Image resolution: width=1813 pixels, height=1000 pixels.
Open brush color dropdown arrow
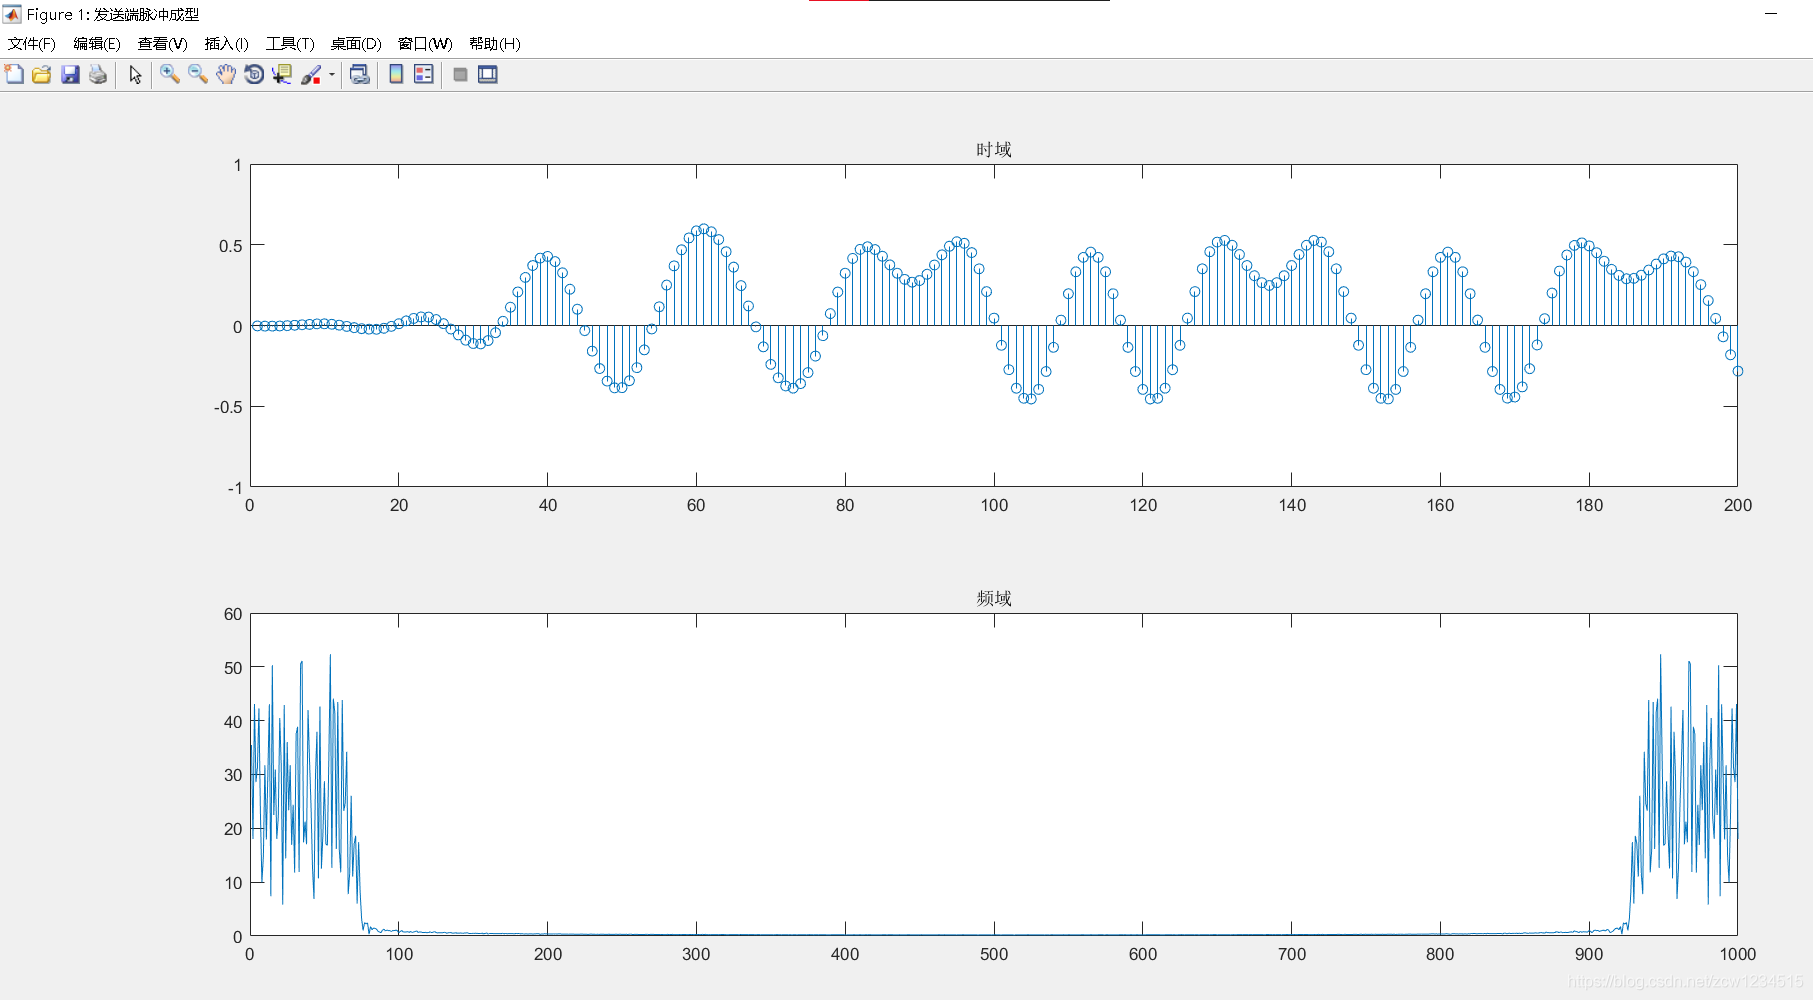(332, 74)
